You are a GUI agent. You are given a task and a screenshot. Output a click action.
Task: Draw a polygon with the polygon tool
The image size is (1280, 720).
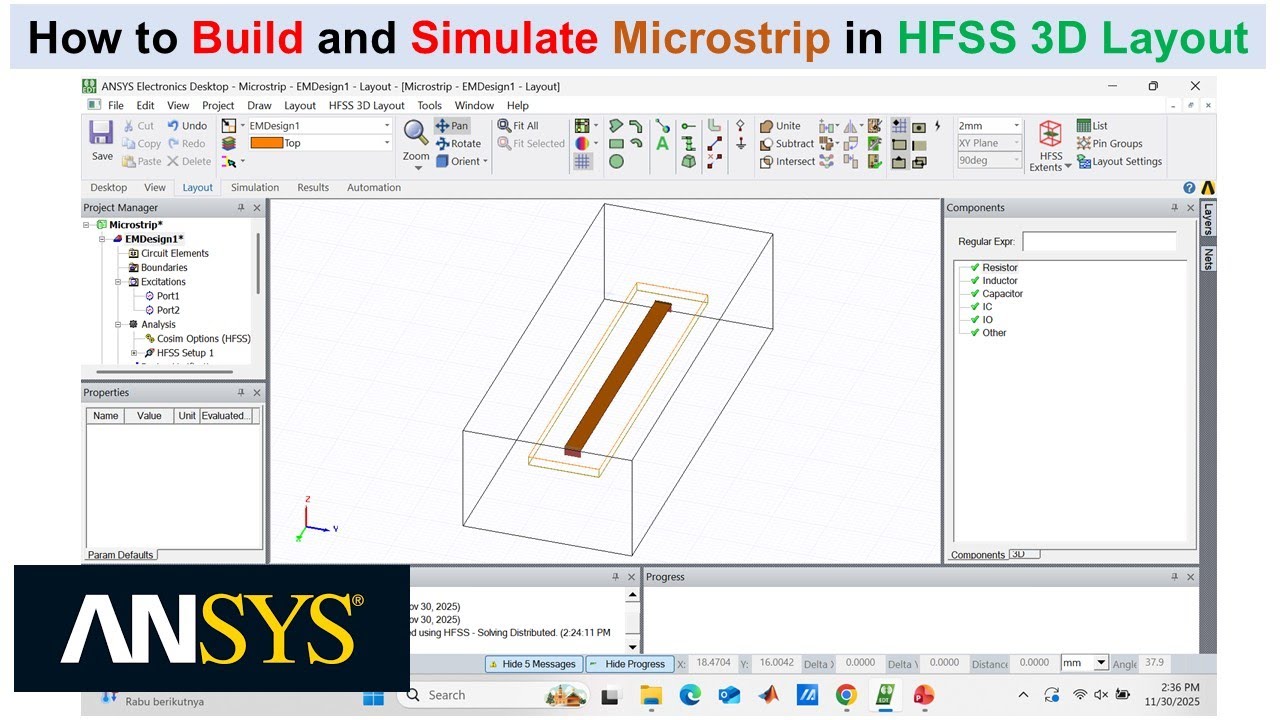[x=616, y=126]
